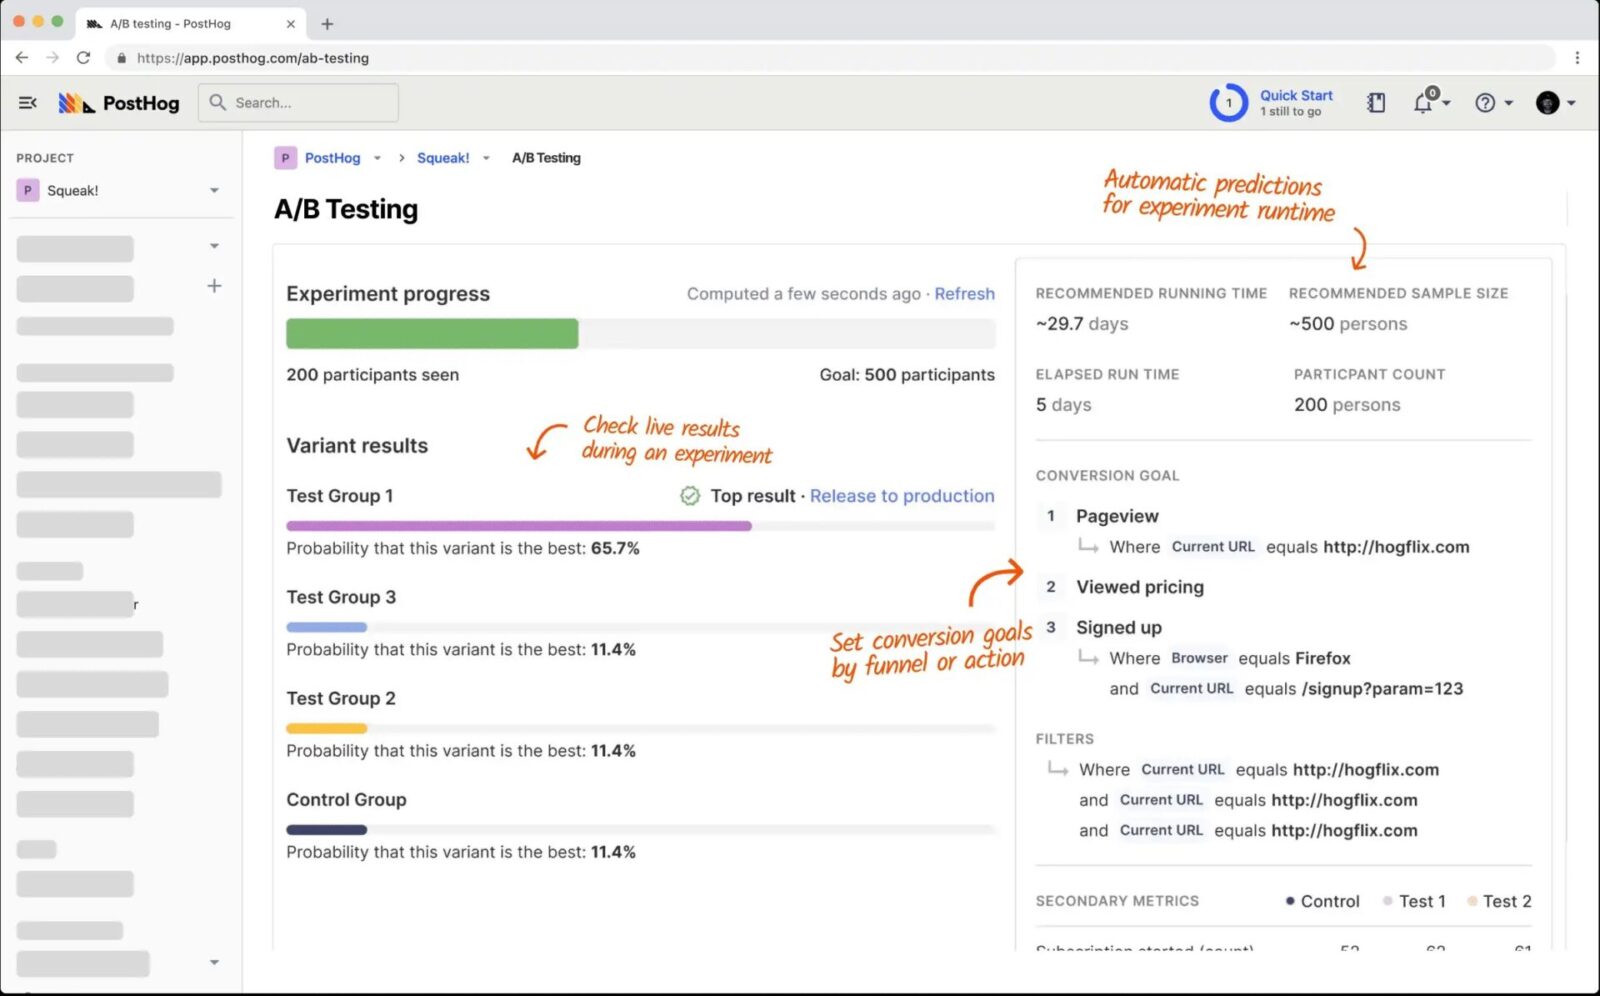The width and height of the screenshot is (1600, 996).
Task: Open the notebooks icon in the top bar
Action: click(1376, 103)
